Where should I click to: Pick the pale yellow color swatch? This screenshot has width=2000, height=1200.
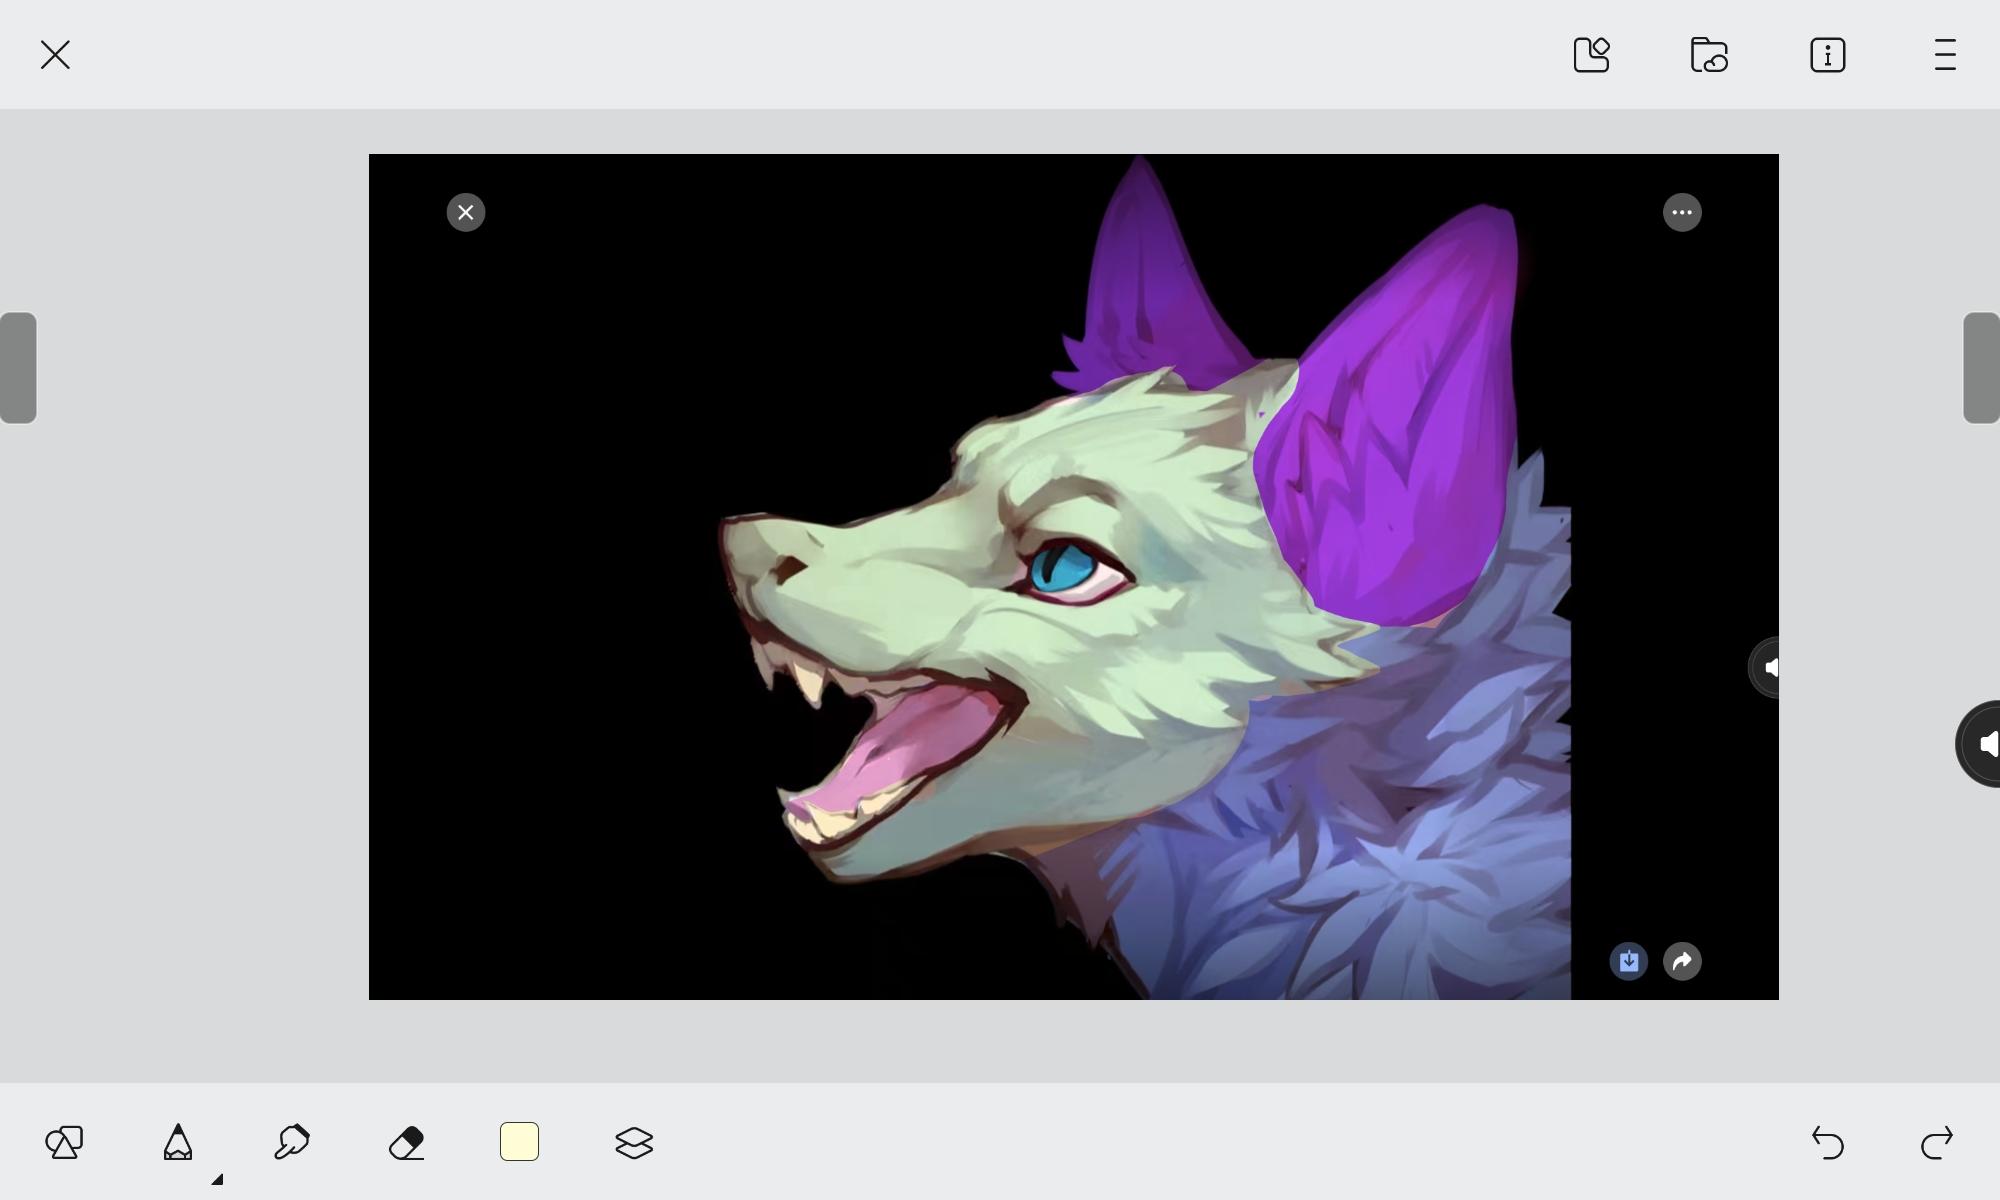point(519,1142)
